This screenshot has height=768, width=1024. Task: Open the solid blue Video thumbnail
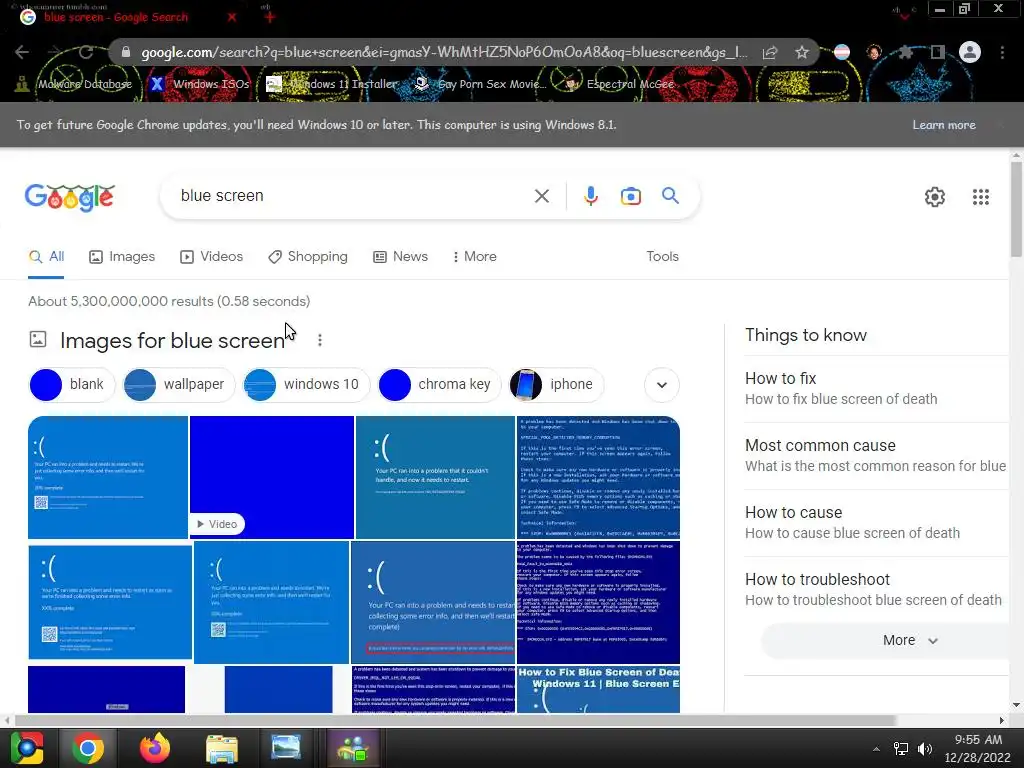click(272, 477)
